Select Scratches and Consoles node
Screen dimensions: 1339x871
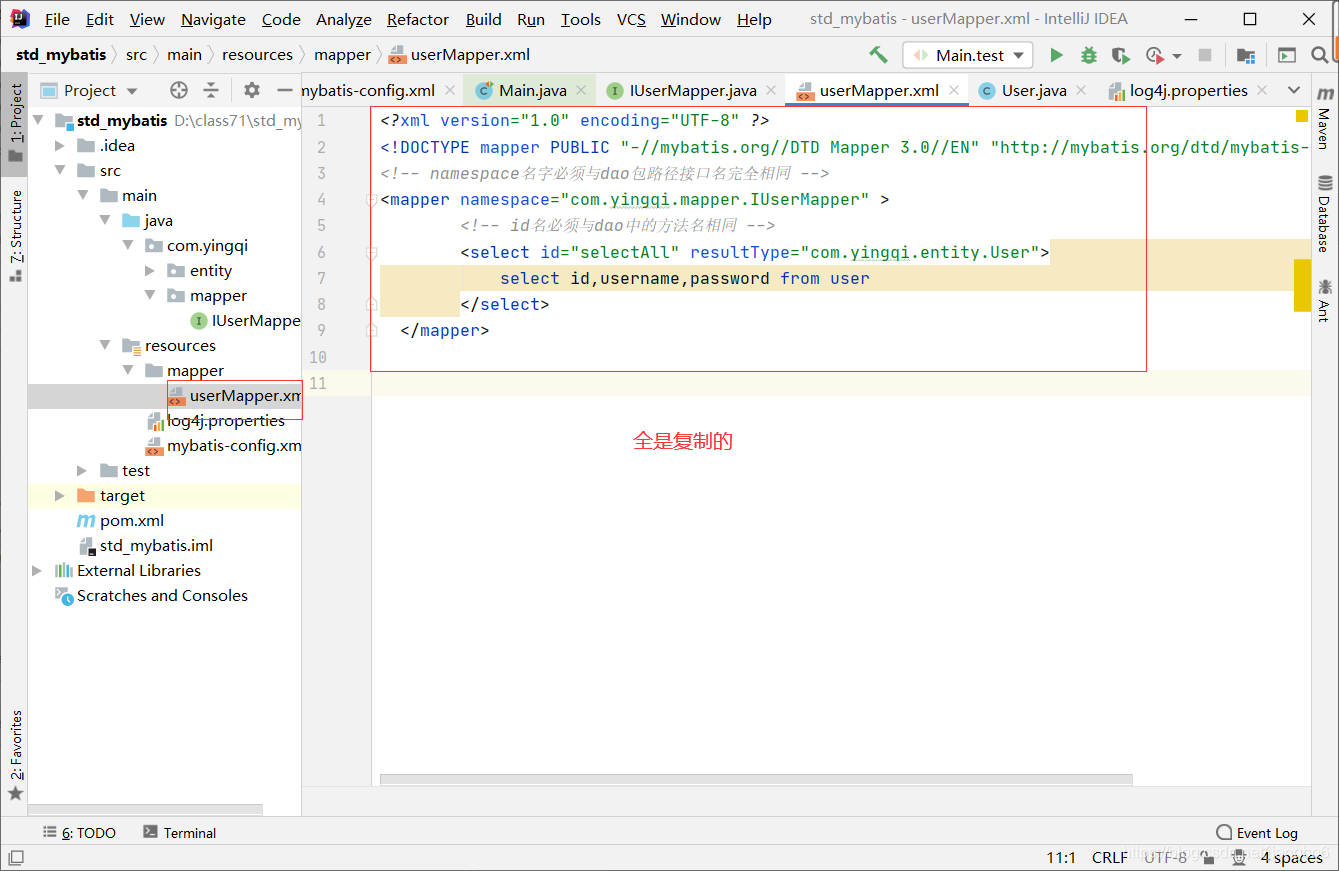(151, 596)
